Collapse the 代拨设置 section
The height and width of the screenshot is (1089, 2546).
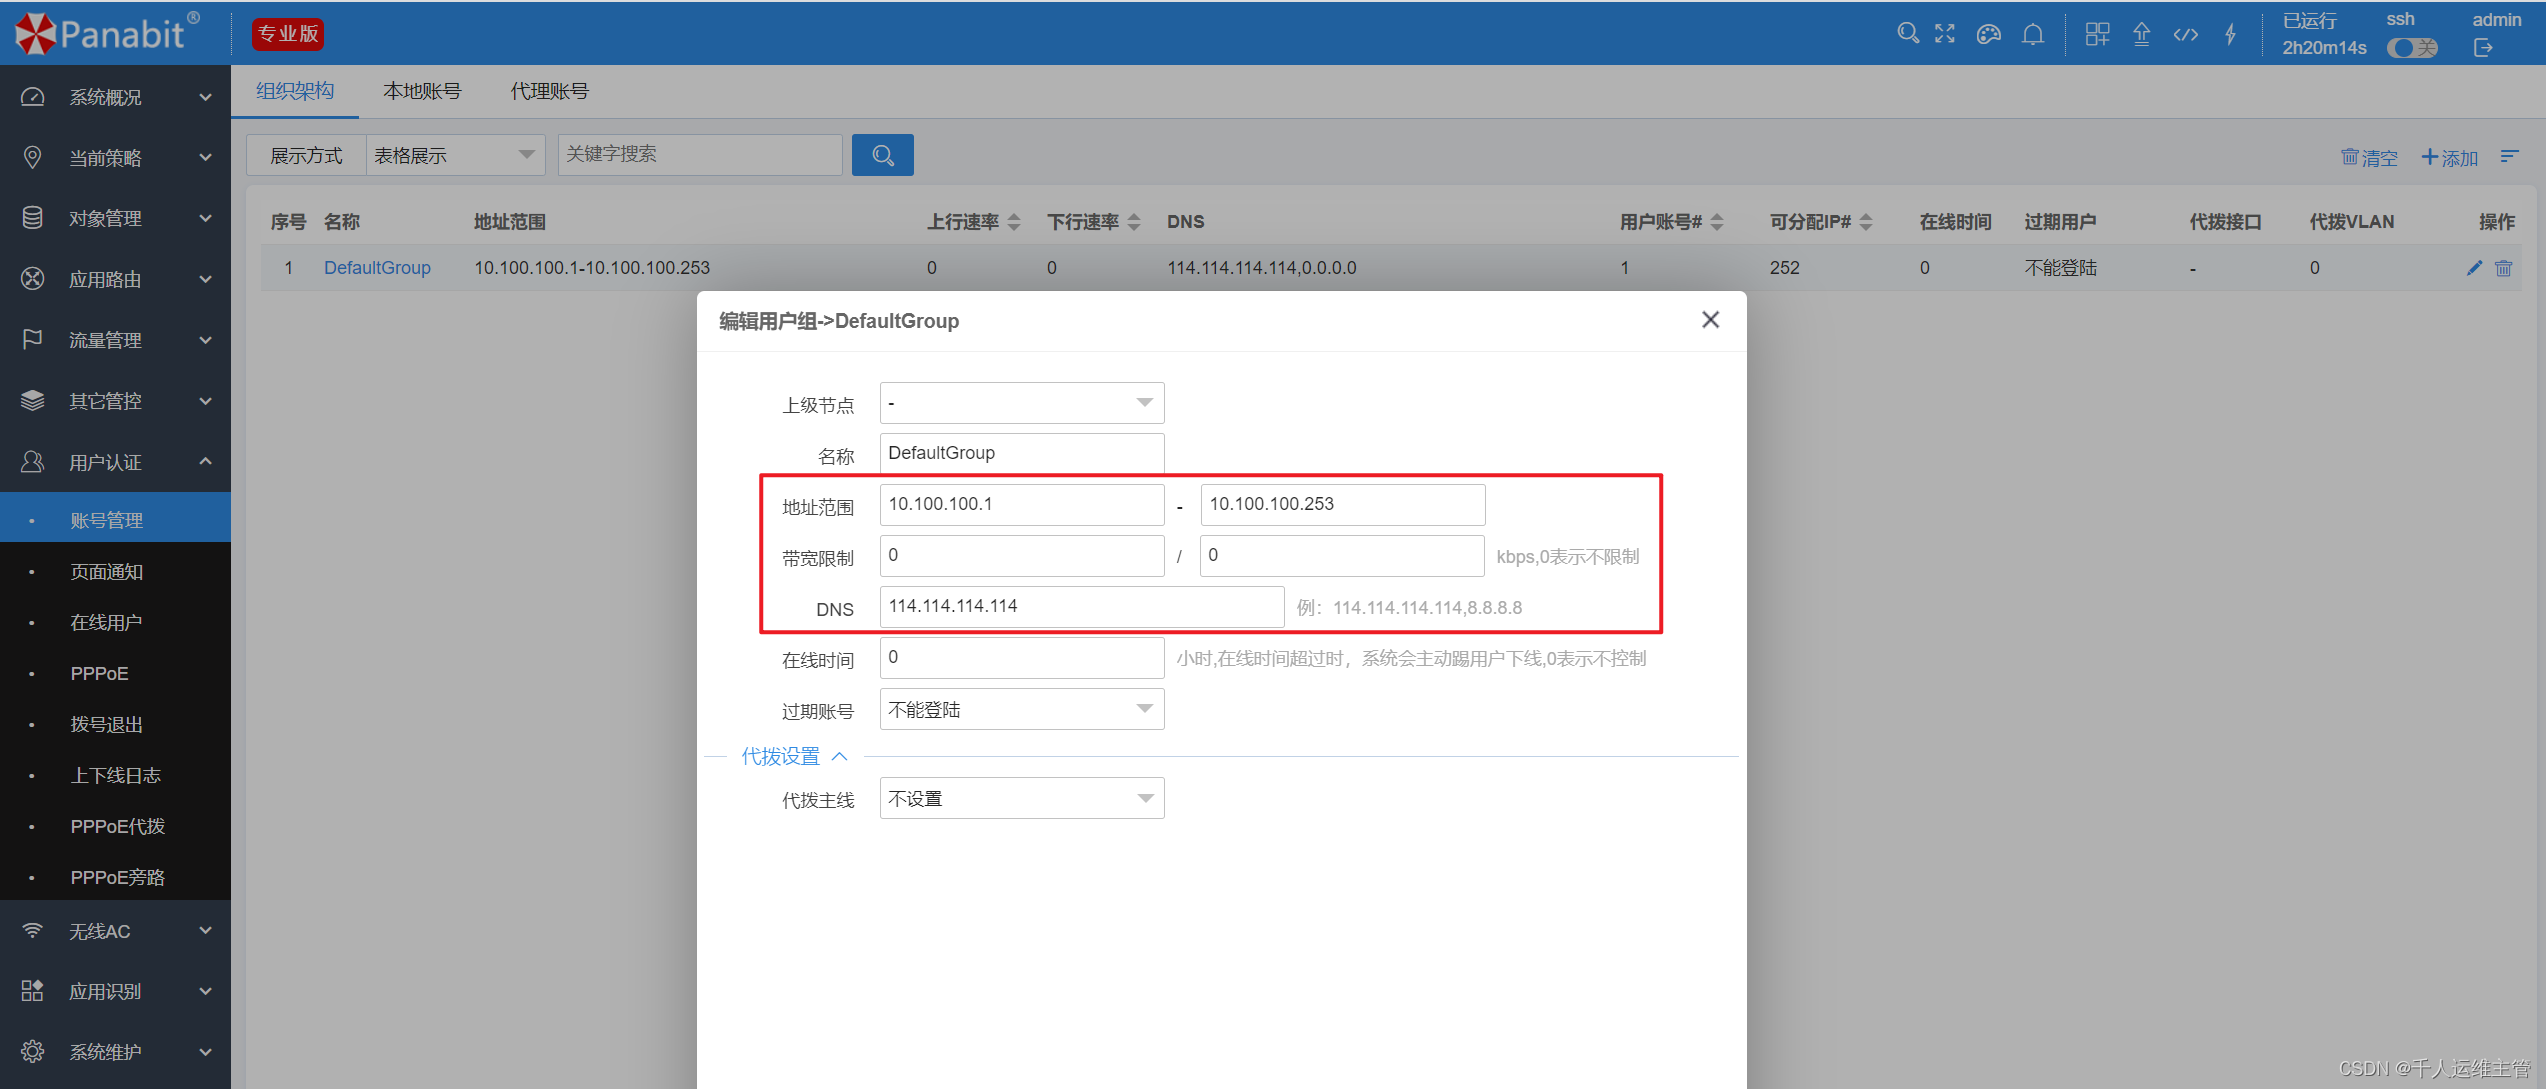(794, 757)
